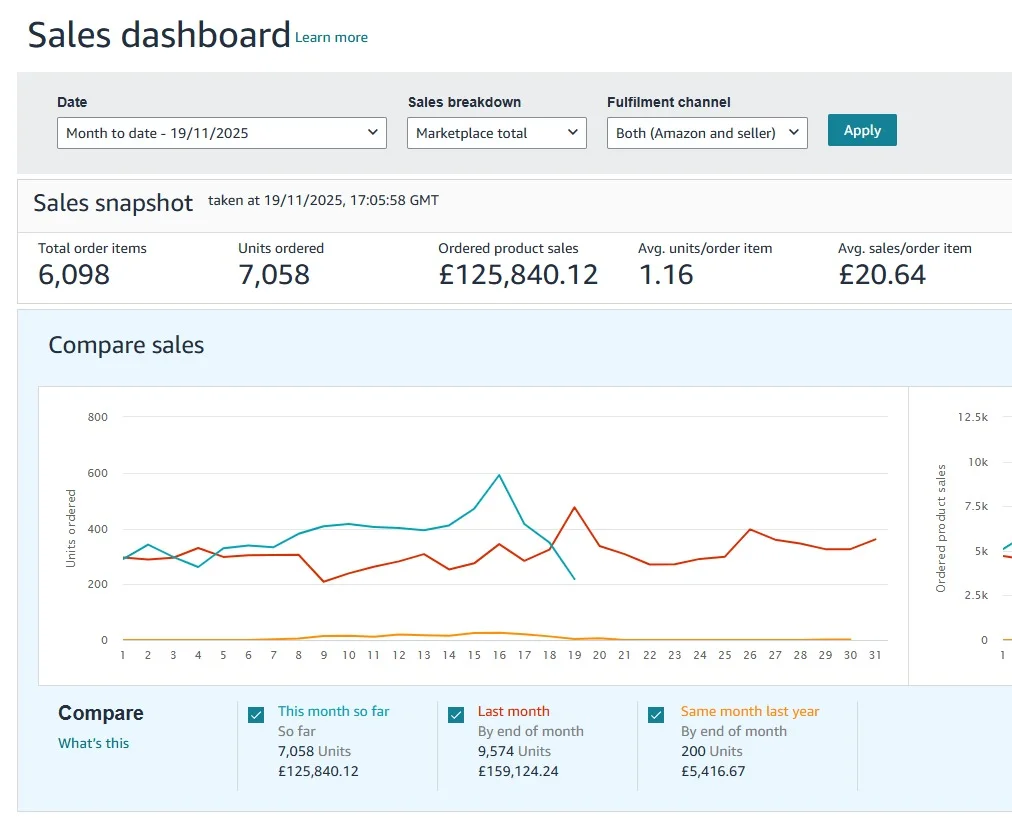Image resolution: width=1012 pixels, height=833 pixels.
Task: Click the Learn more link
Action: coord(331,37)
